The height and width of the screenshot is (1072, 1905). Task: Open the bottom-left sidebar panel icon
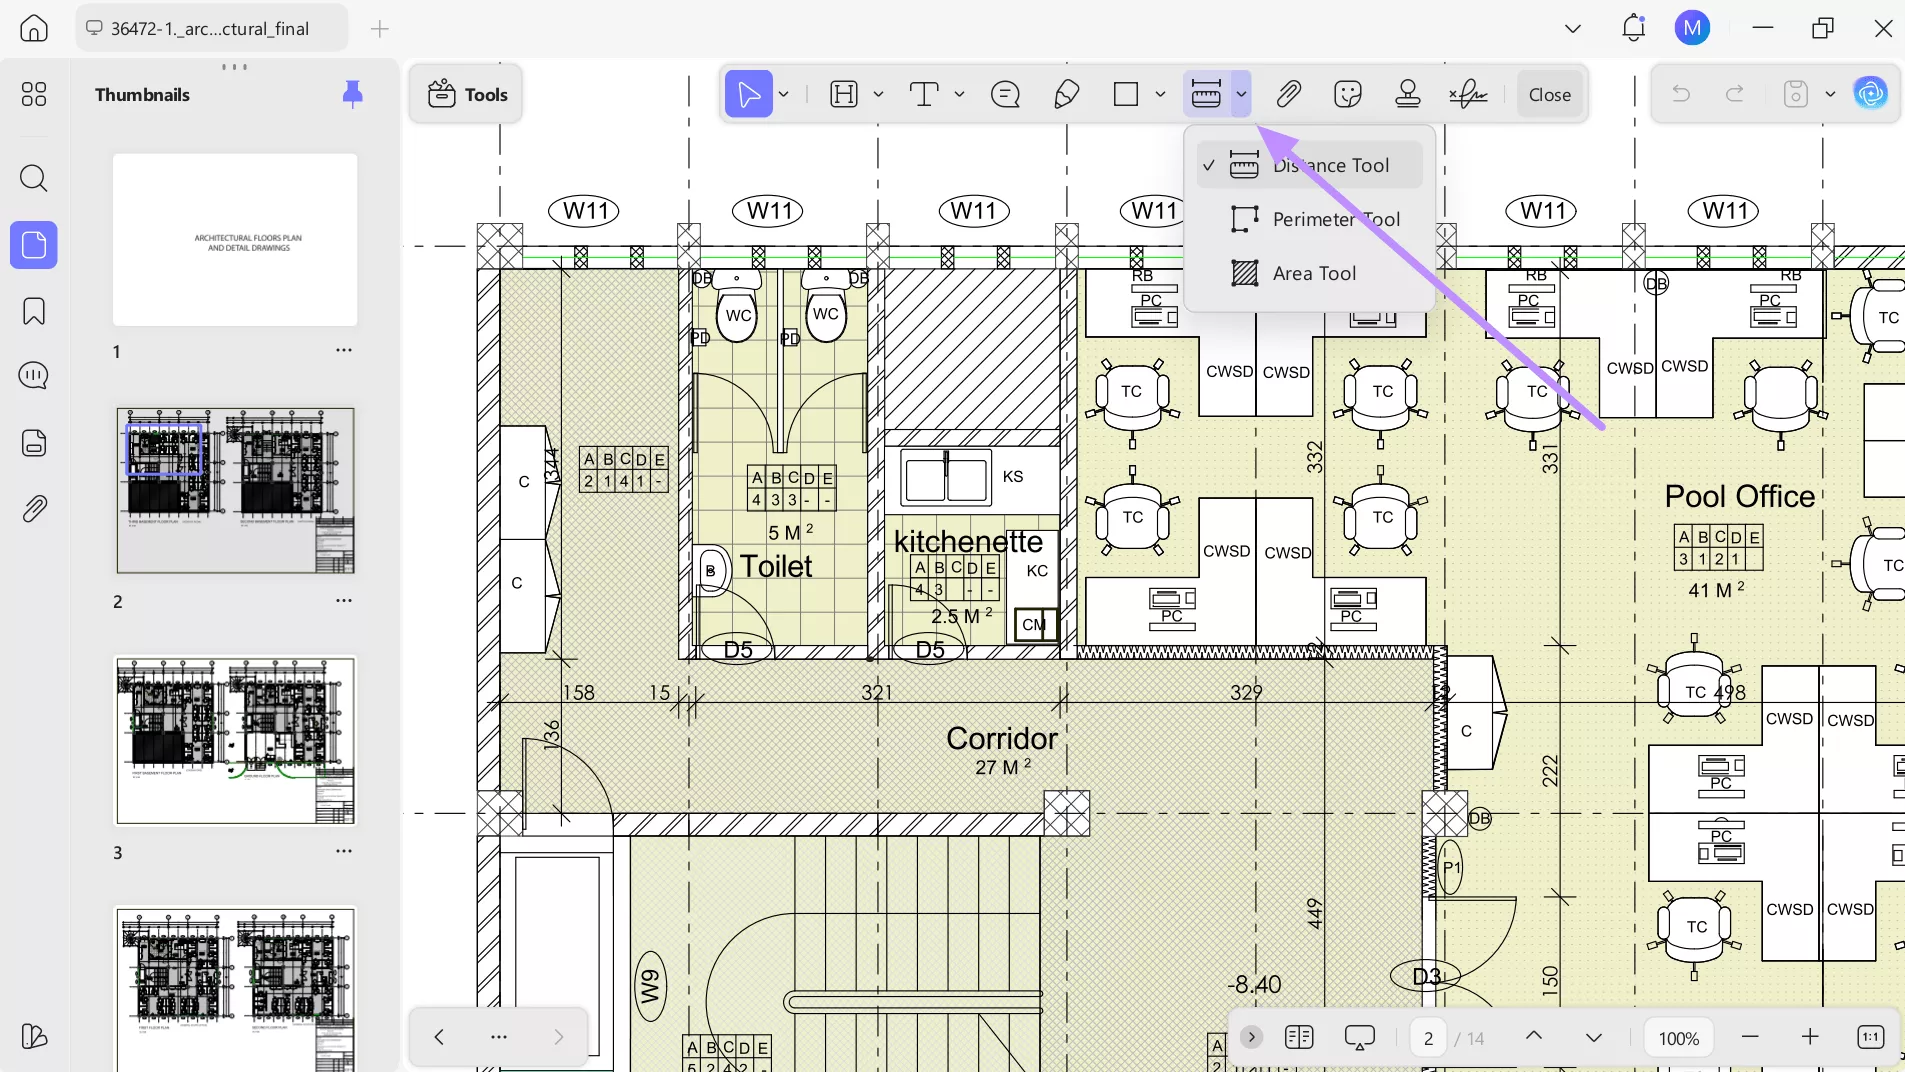click(x=34, y=1037)
